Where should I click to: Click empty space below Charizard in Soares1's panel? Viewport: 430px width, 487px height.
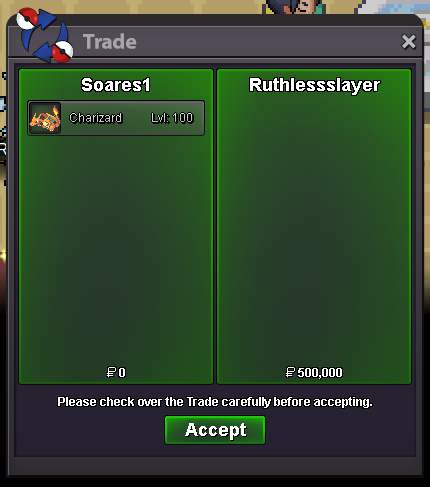(x=116, y=250)
